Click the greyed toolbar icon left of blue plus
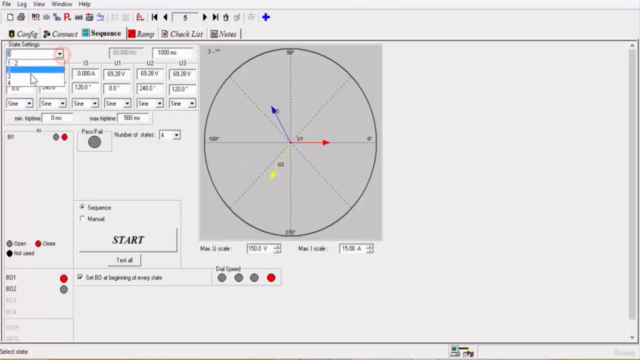 [x=251, y=17]
